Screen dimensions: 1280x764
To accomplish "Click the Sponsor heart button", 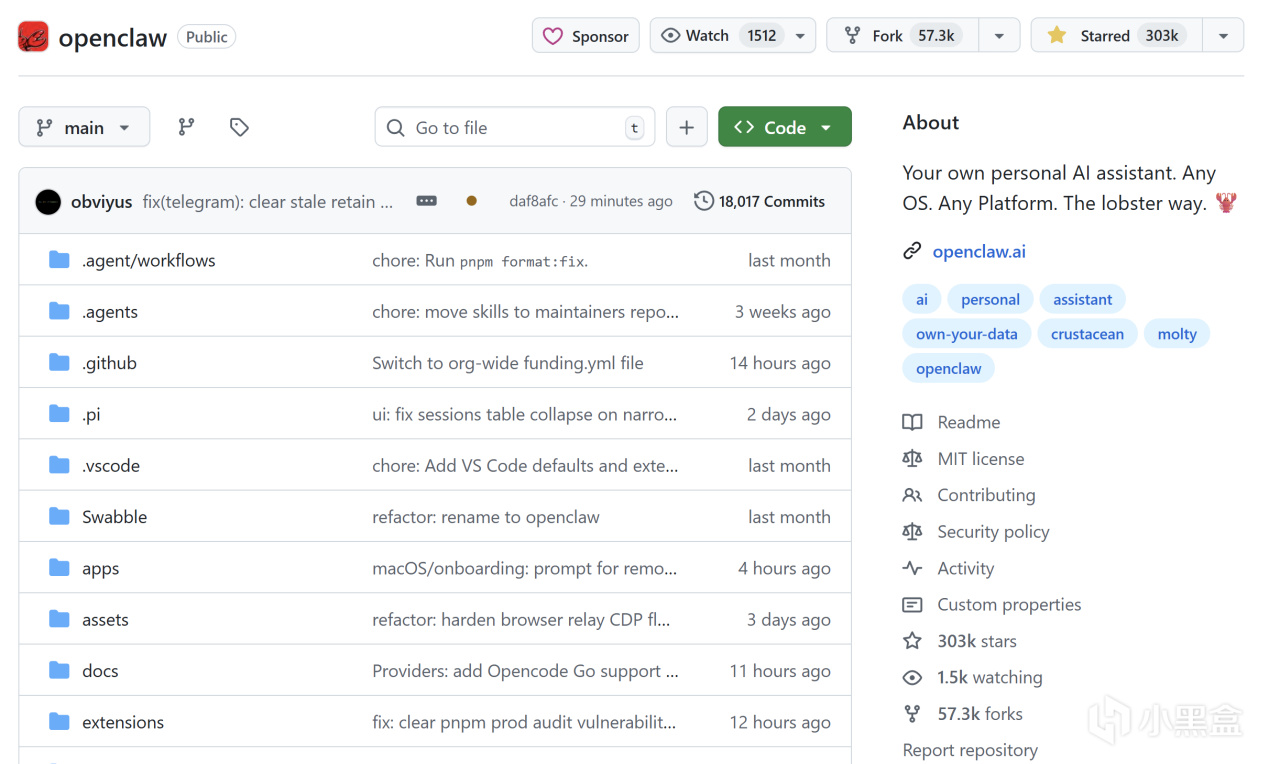I will (585, 36).
